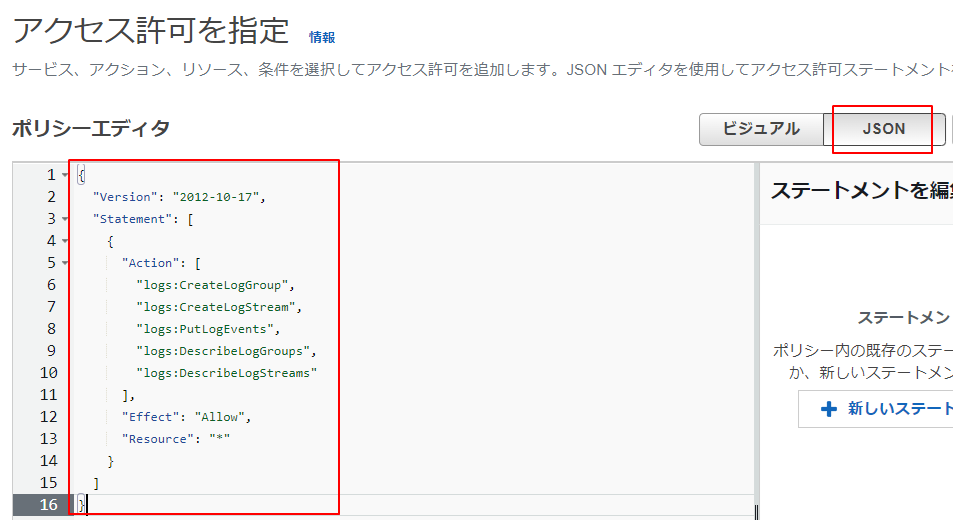Viewport: 953px width, 520px height.
Task: Click the "logs:DescribeLogGroups" action text
Action: (x=226, y=351)
